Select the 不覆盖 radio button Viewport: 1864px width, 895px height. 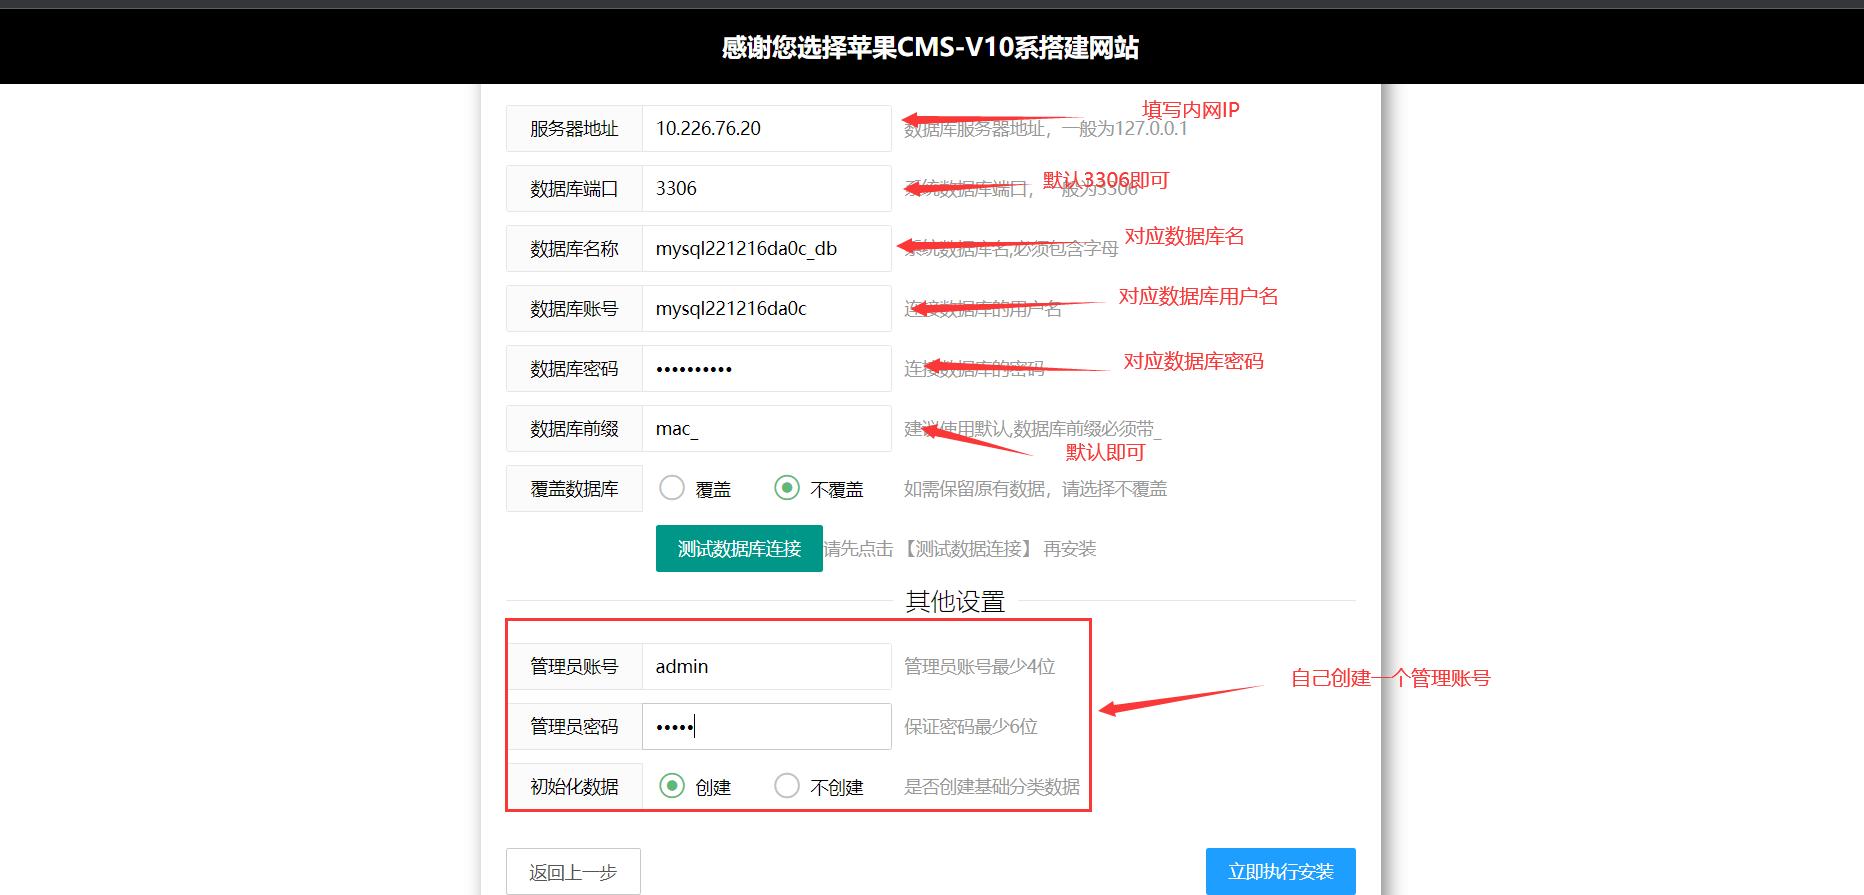coord(787,487)
